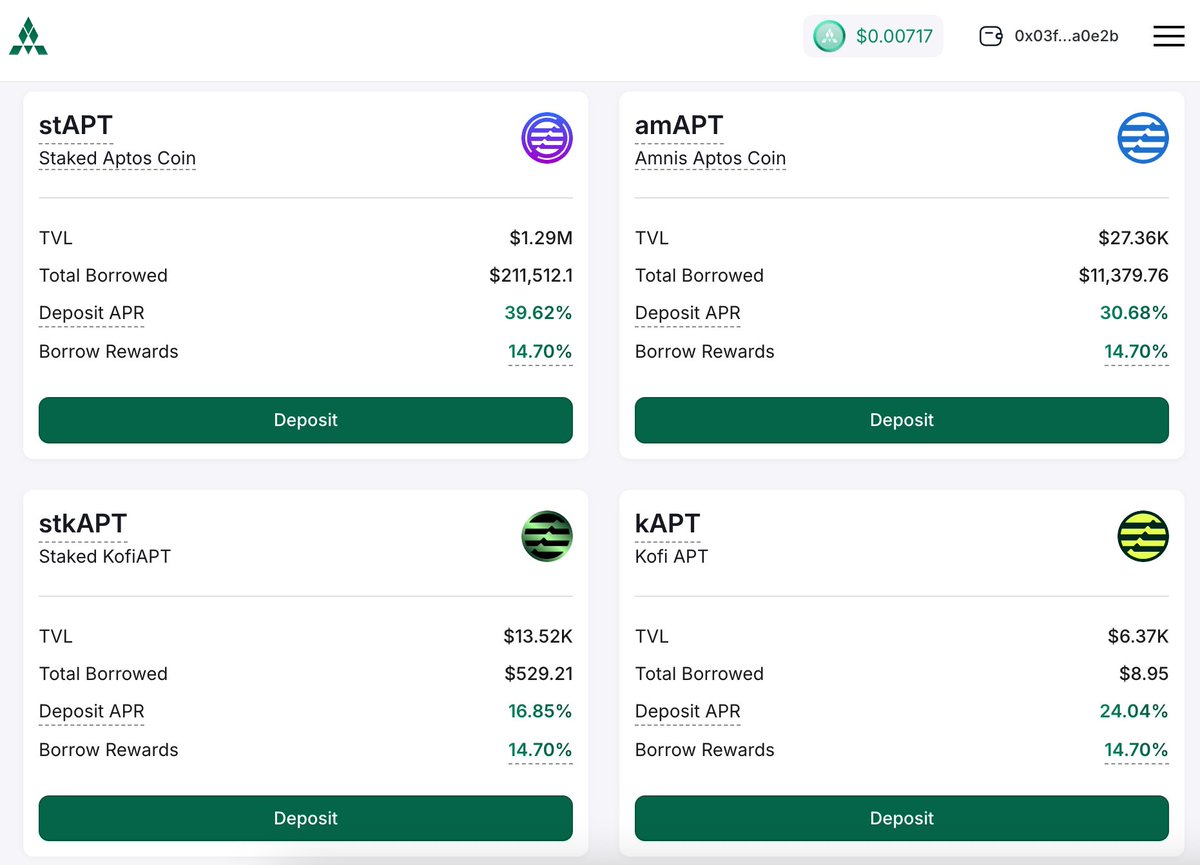Click the stkAPT dark green coin icon
1200x865 pixels.
(x=547, y=536)
